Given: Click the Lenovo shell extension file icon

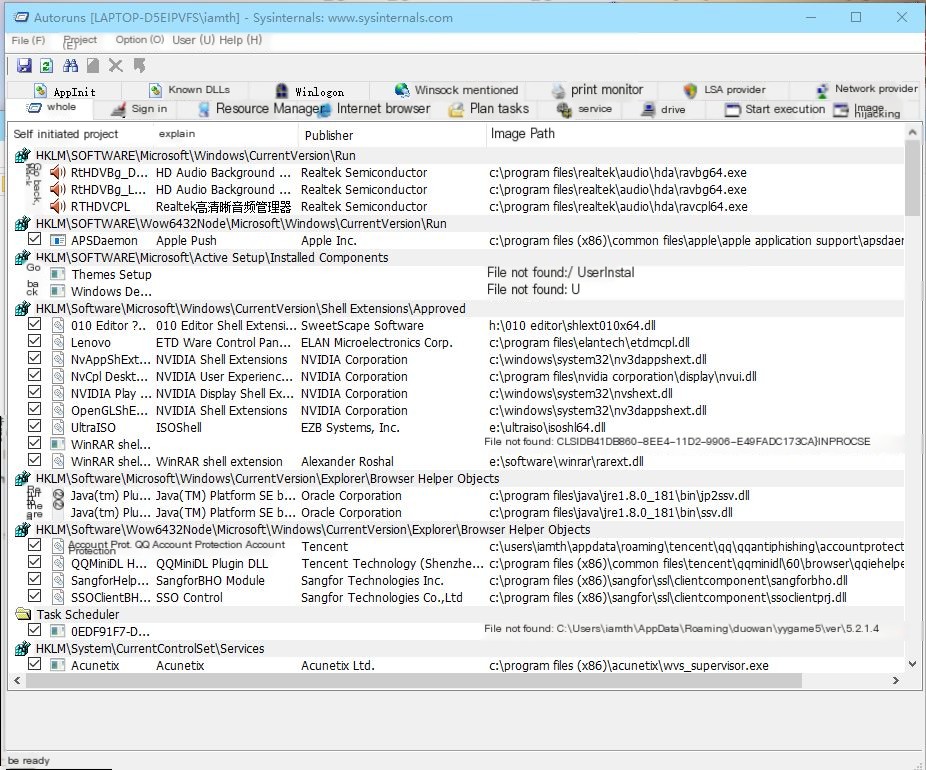Looking at the screenshot, I should pyautogui.click(x=58, y=342).
